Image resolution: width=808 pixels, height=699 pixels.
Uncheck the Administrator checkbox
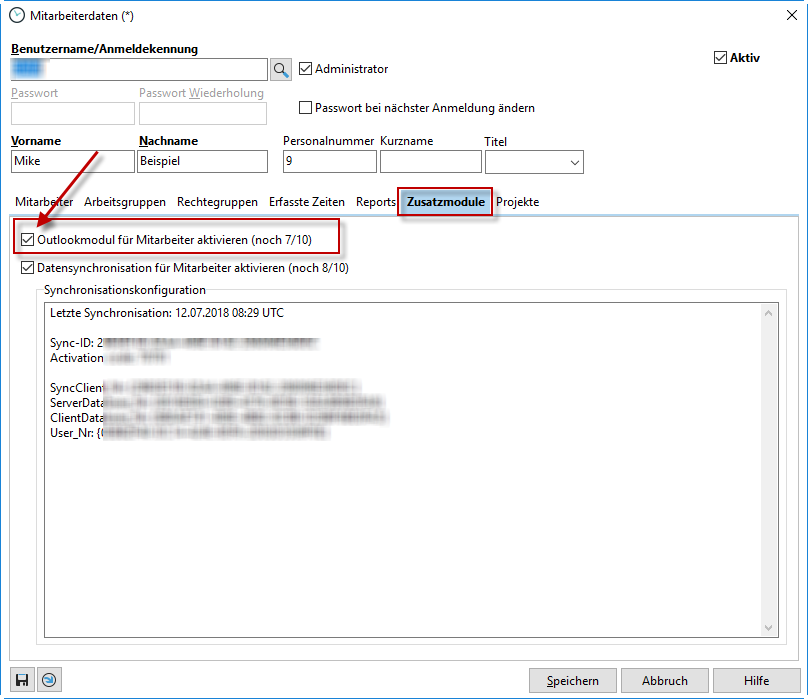click(306, 69)
